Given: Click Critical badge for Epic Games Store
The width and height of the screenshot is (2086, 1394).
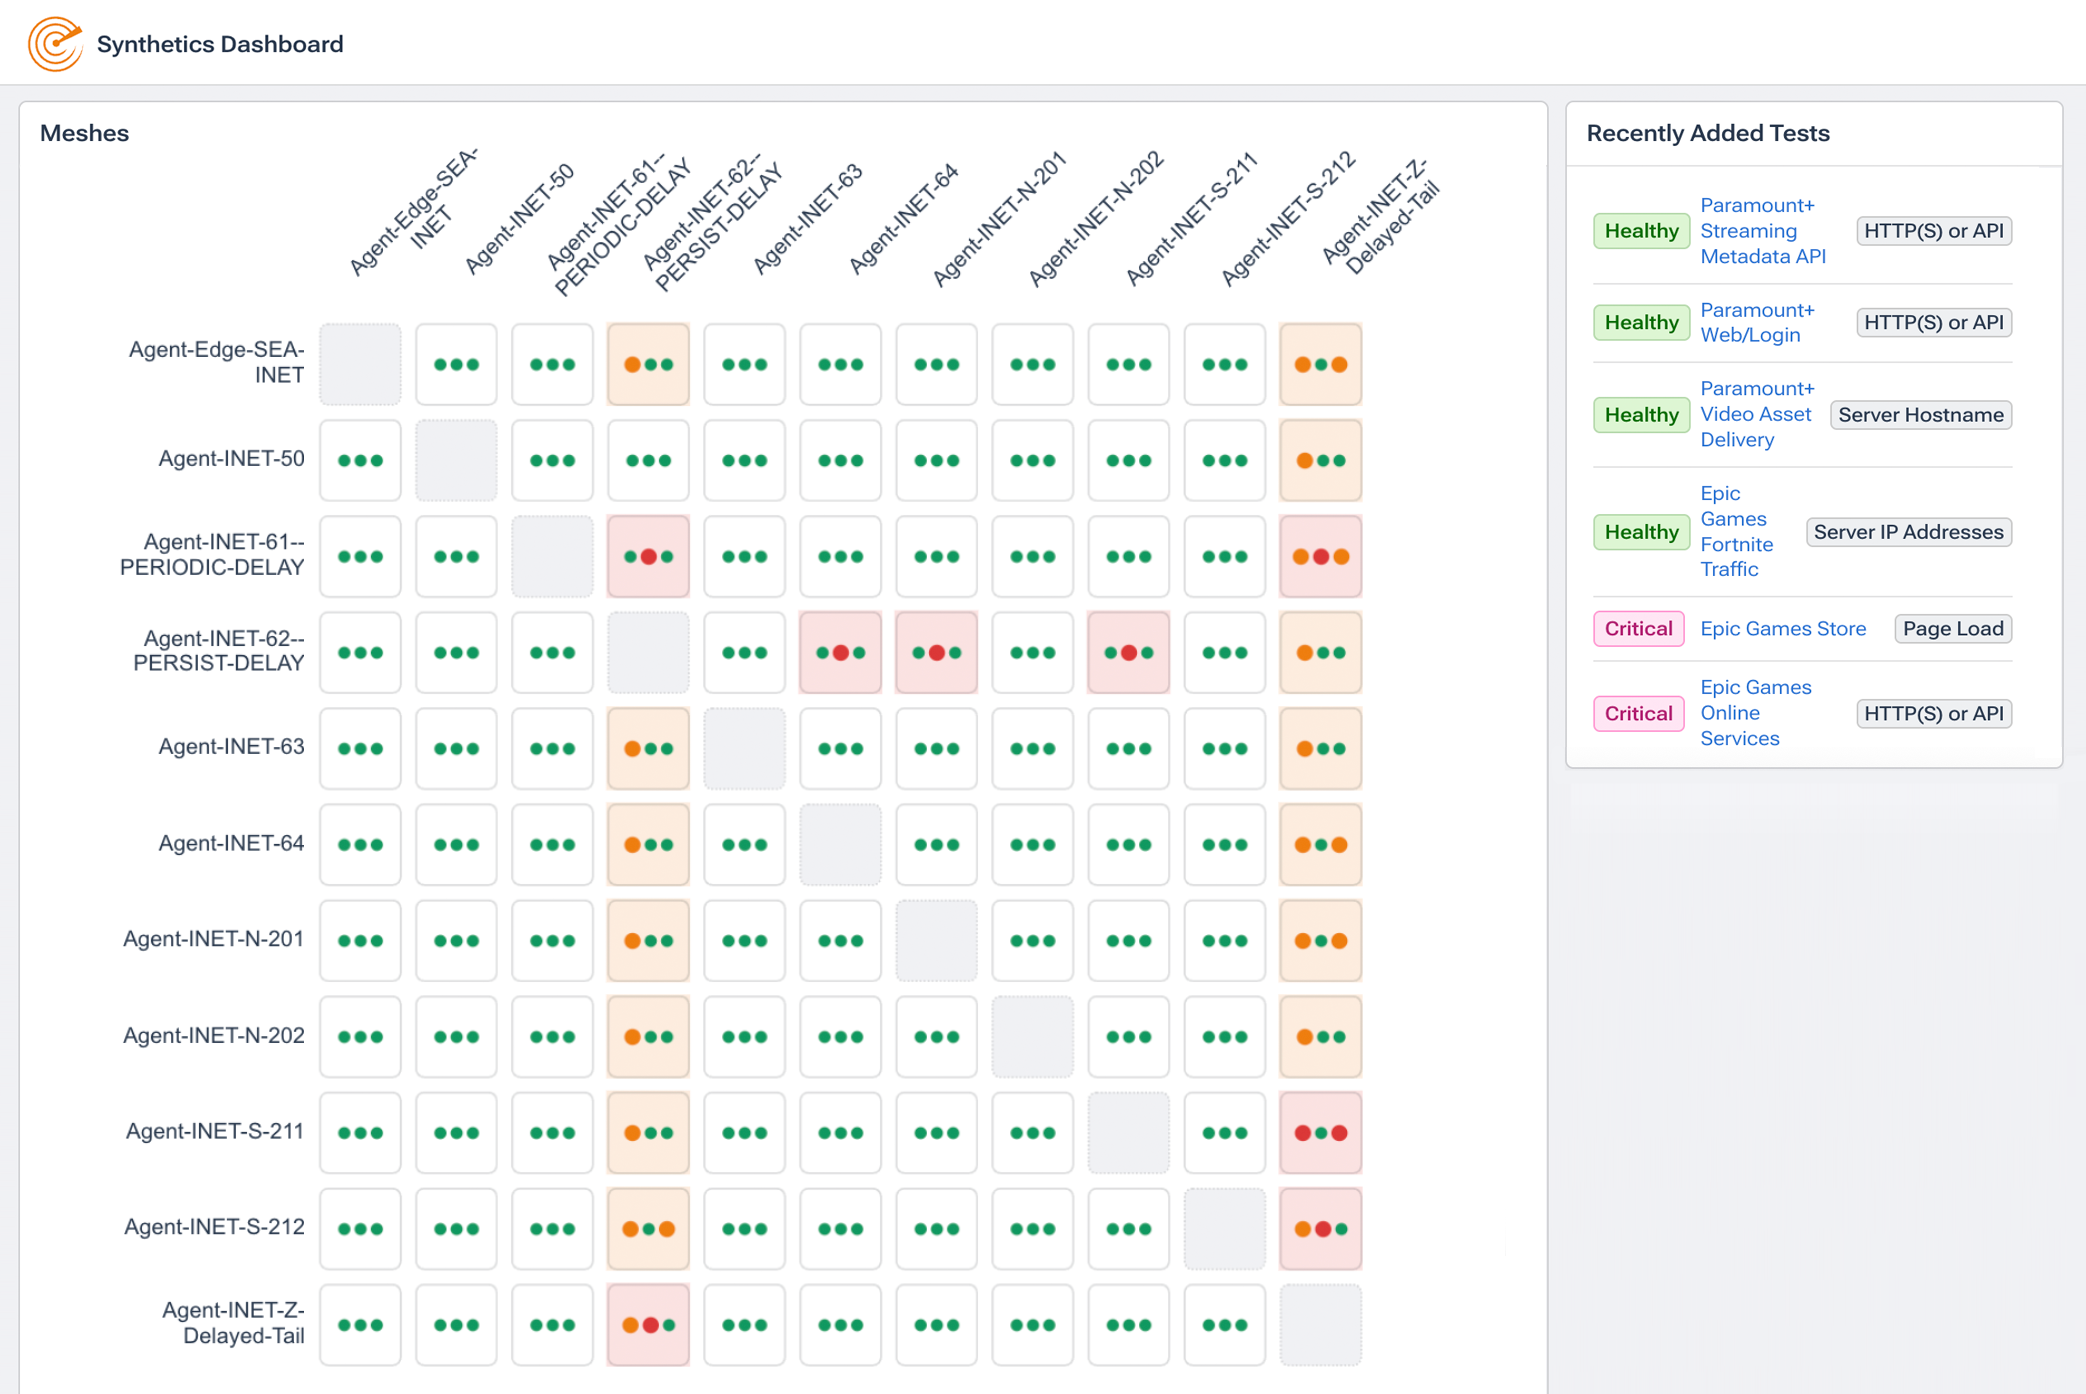Looking at the screenshot, I should point(1638,628).
